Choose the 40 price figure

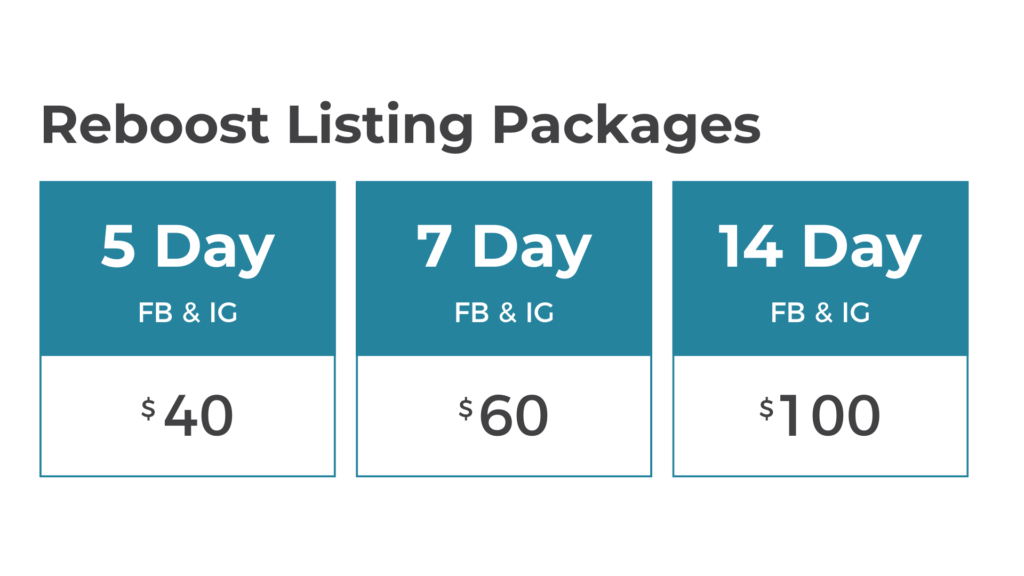pos(199,416)
